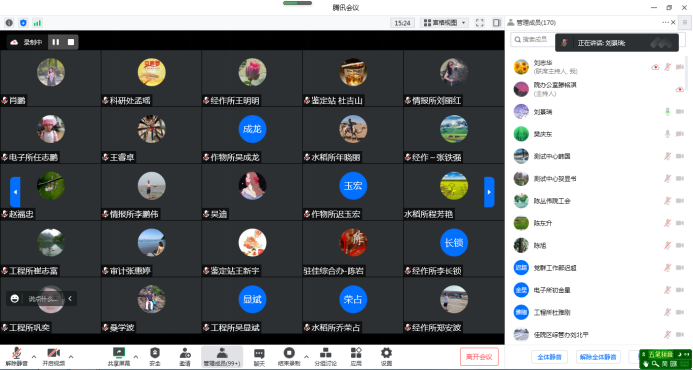The height and width of the screenshot is (370, 693).
Task: Click the cloud recording icon beside 录制中
Action: point(14,42)
